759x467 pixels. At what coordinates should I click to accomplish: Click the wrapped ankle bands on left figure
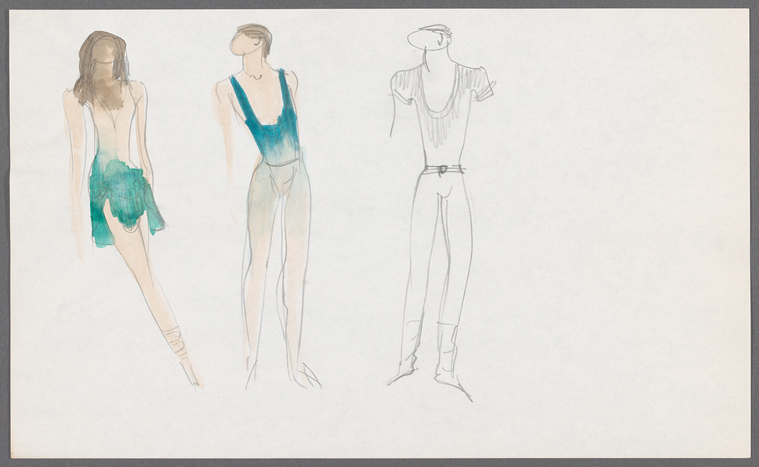tap(177, 341)
